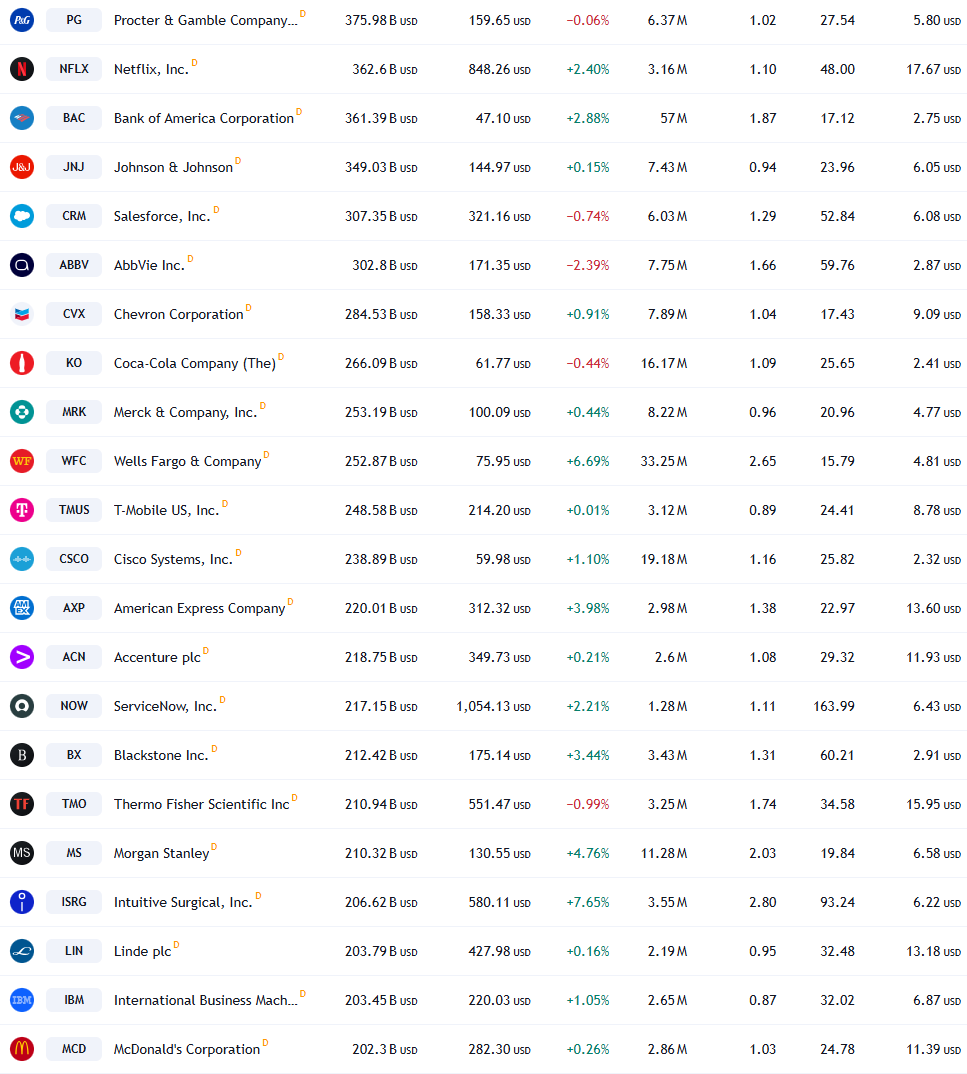Click the +7.65% change value
The image size is (967, 1074).
click(588, 902)
